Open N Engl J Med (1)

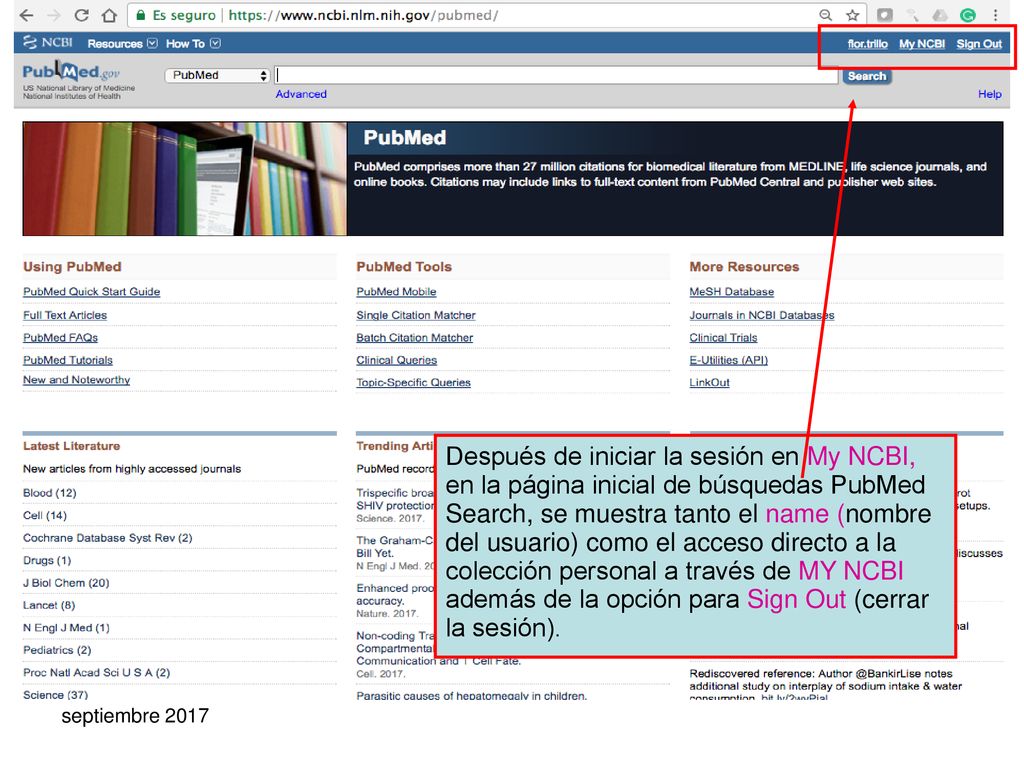tap(66, 628)
